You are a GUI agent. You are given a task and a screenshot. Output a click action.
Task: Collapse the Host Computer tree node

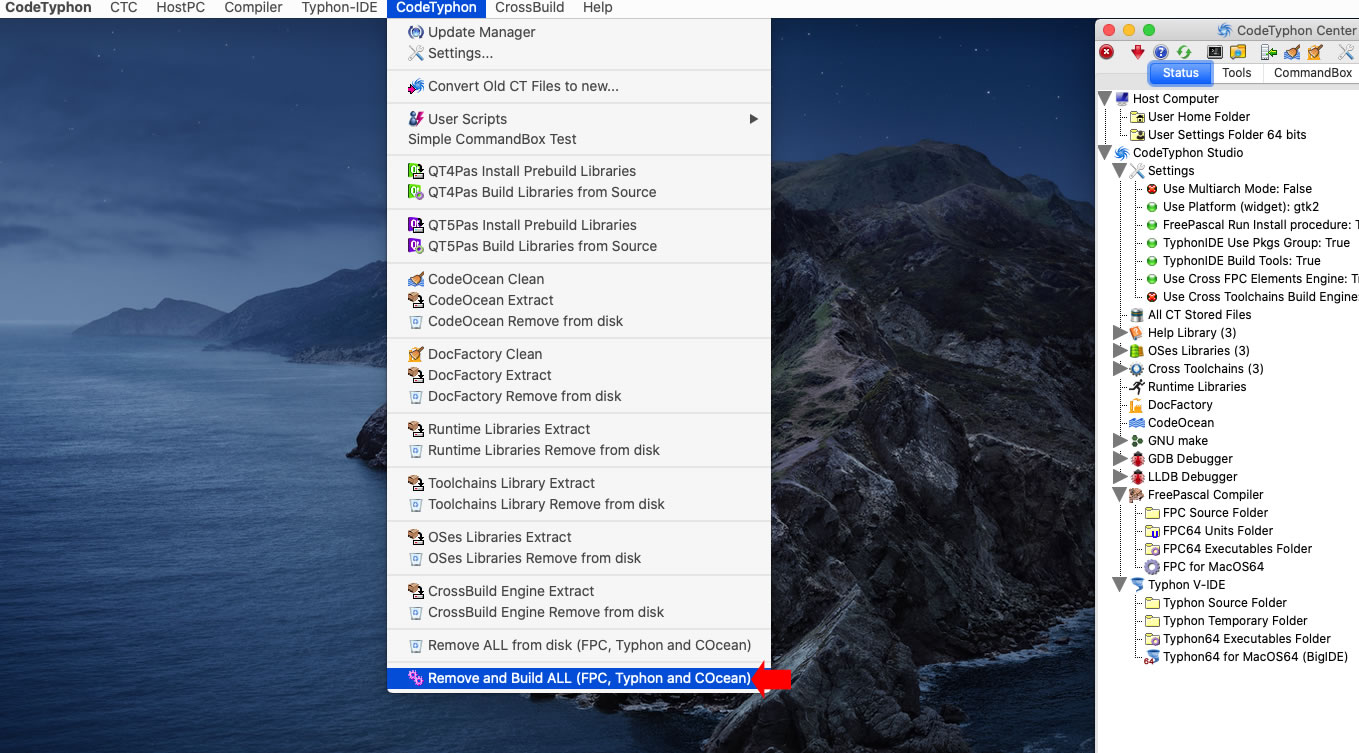[x=1105, y=99]
